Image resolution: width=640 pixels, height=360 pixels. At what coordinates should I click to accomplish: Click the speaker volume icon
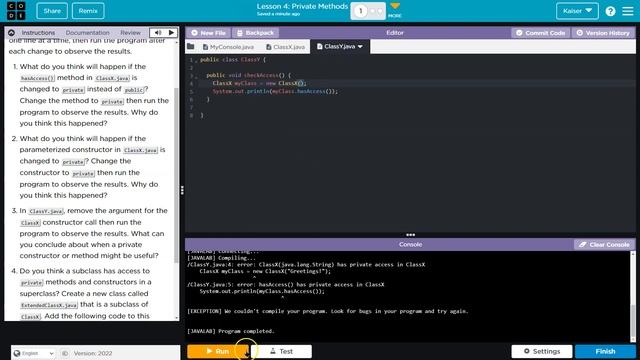(158, 33)
